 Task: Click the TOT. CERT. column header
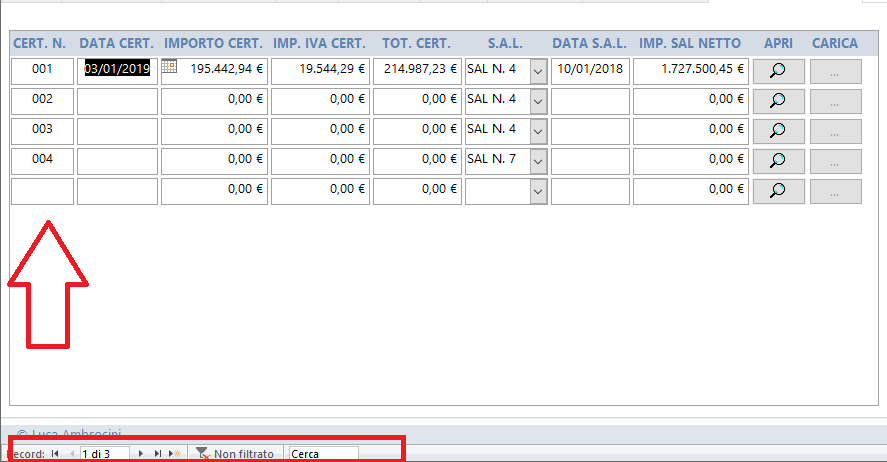(416, 44)
